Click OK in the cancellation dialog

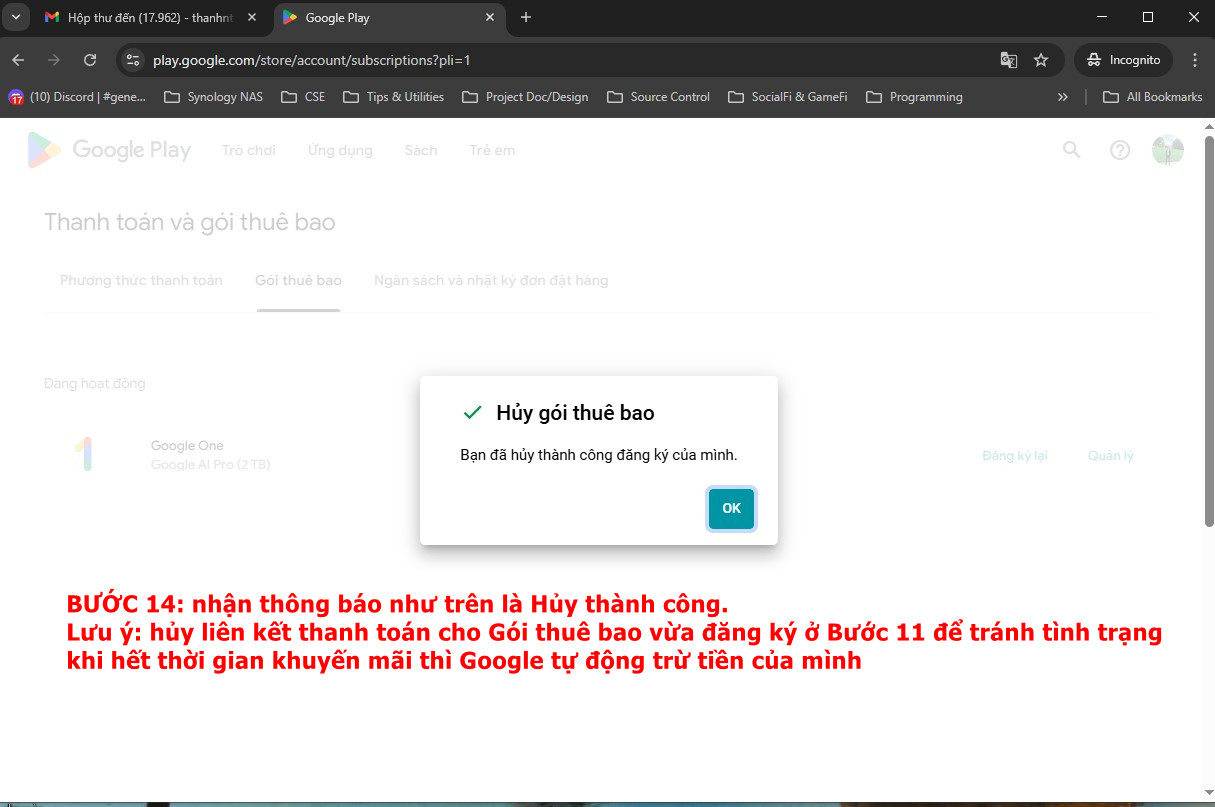click(731, 508)
